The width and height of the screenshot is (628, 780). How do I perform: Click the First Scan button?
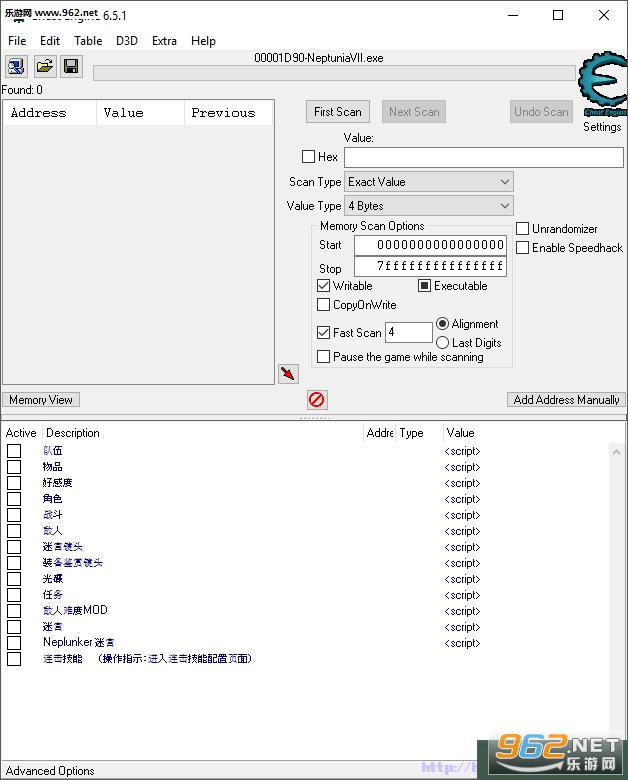click(338, 112)
